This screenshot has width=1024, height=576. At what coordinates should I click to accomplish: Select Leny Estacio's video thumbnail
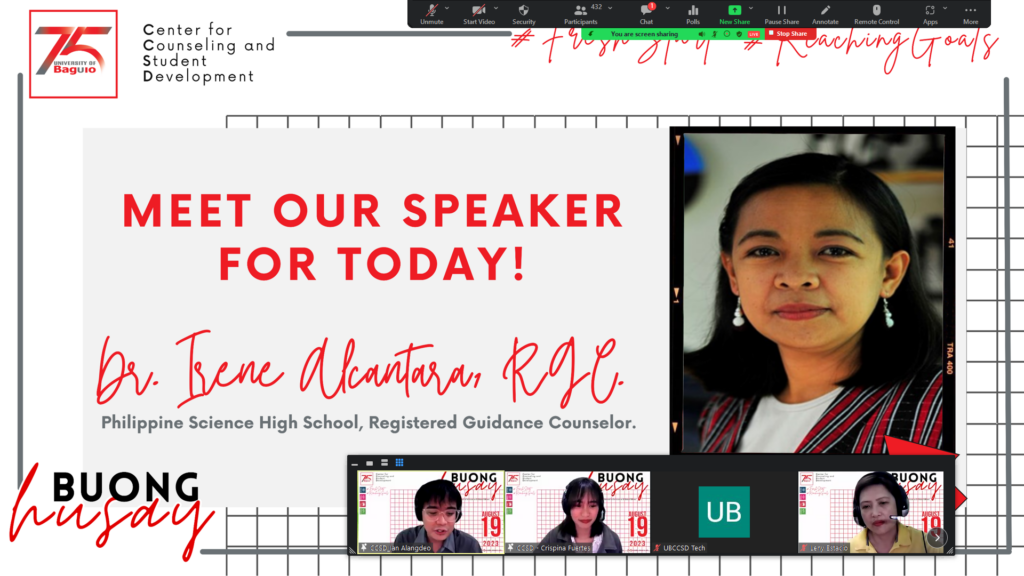871,512
